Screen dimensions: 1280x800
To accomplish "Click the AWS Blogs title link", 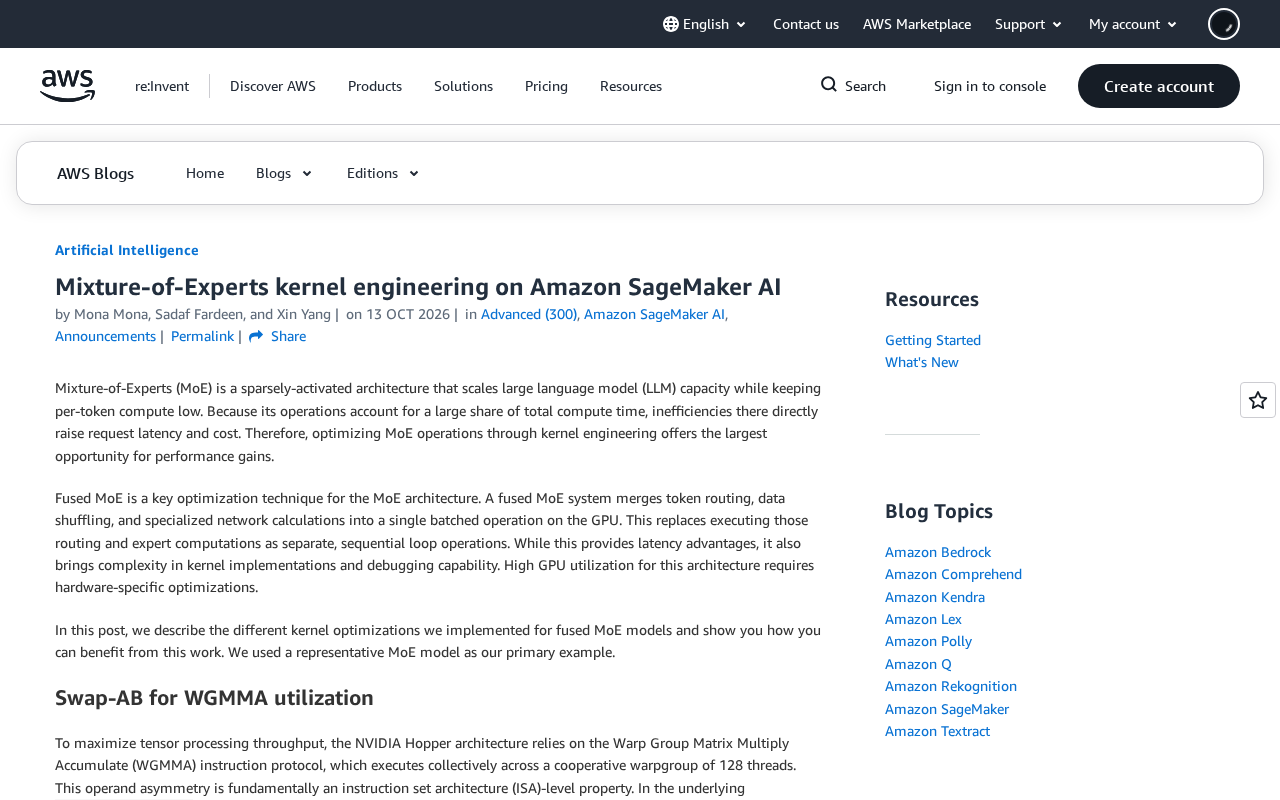I will coord(95,173).
